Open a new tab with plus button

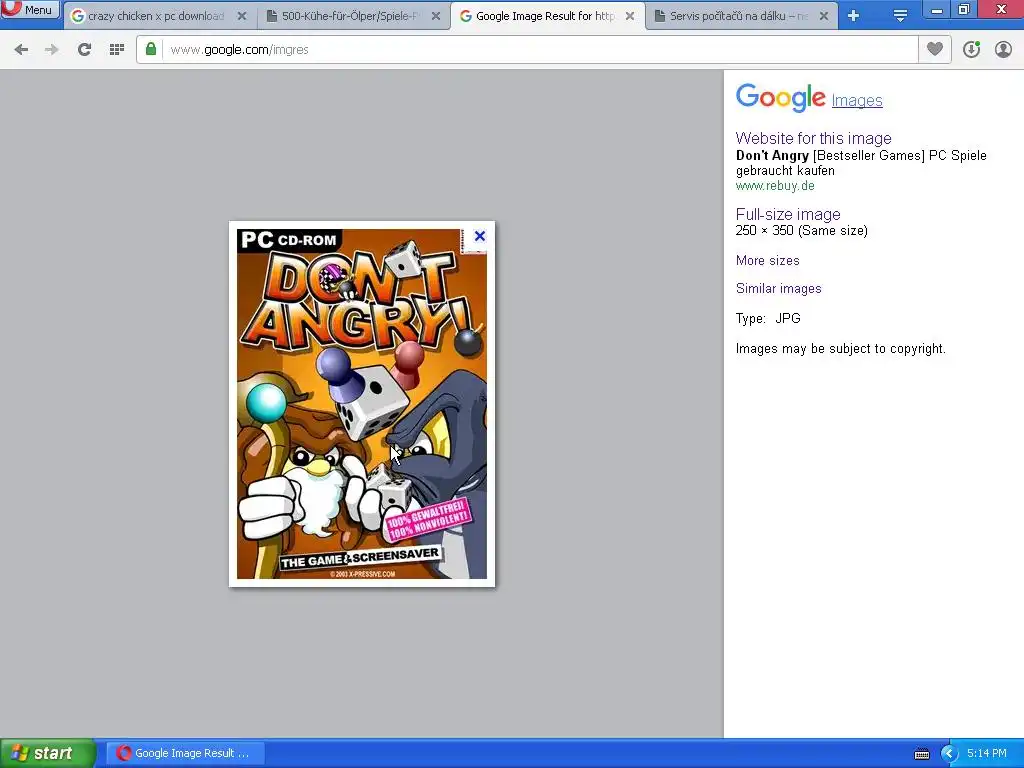click(854, 16)
